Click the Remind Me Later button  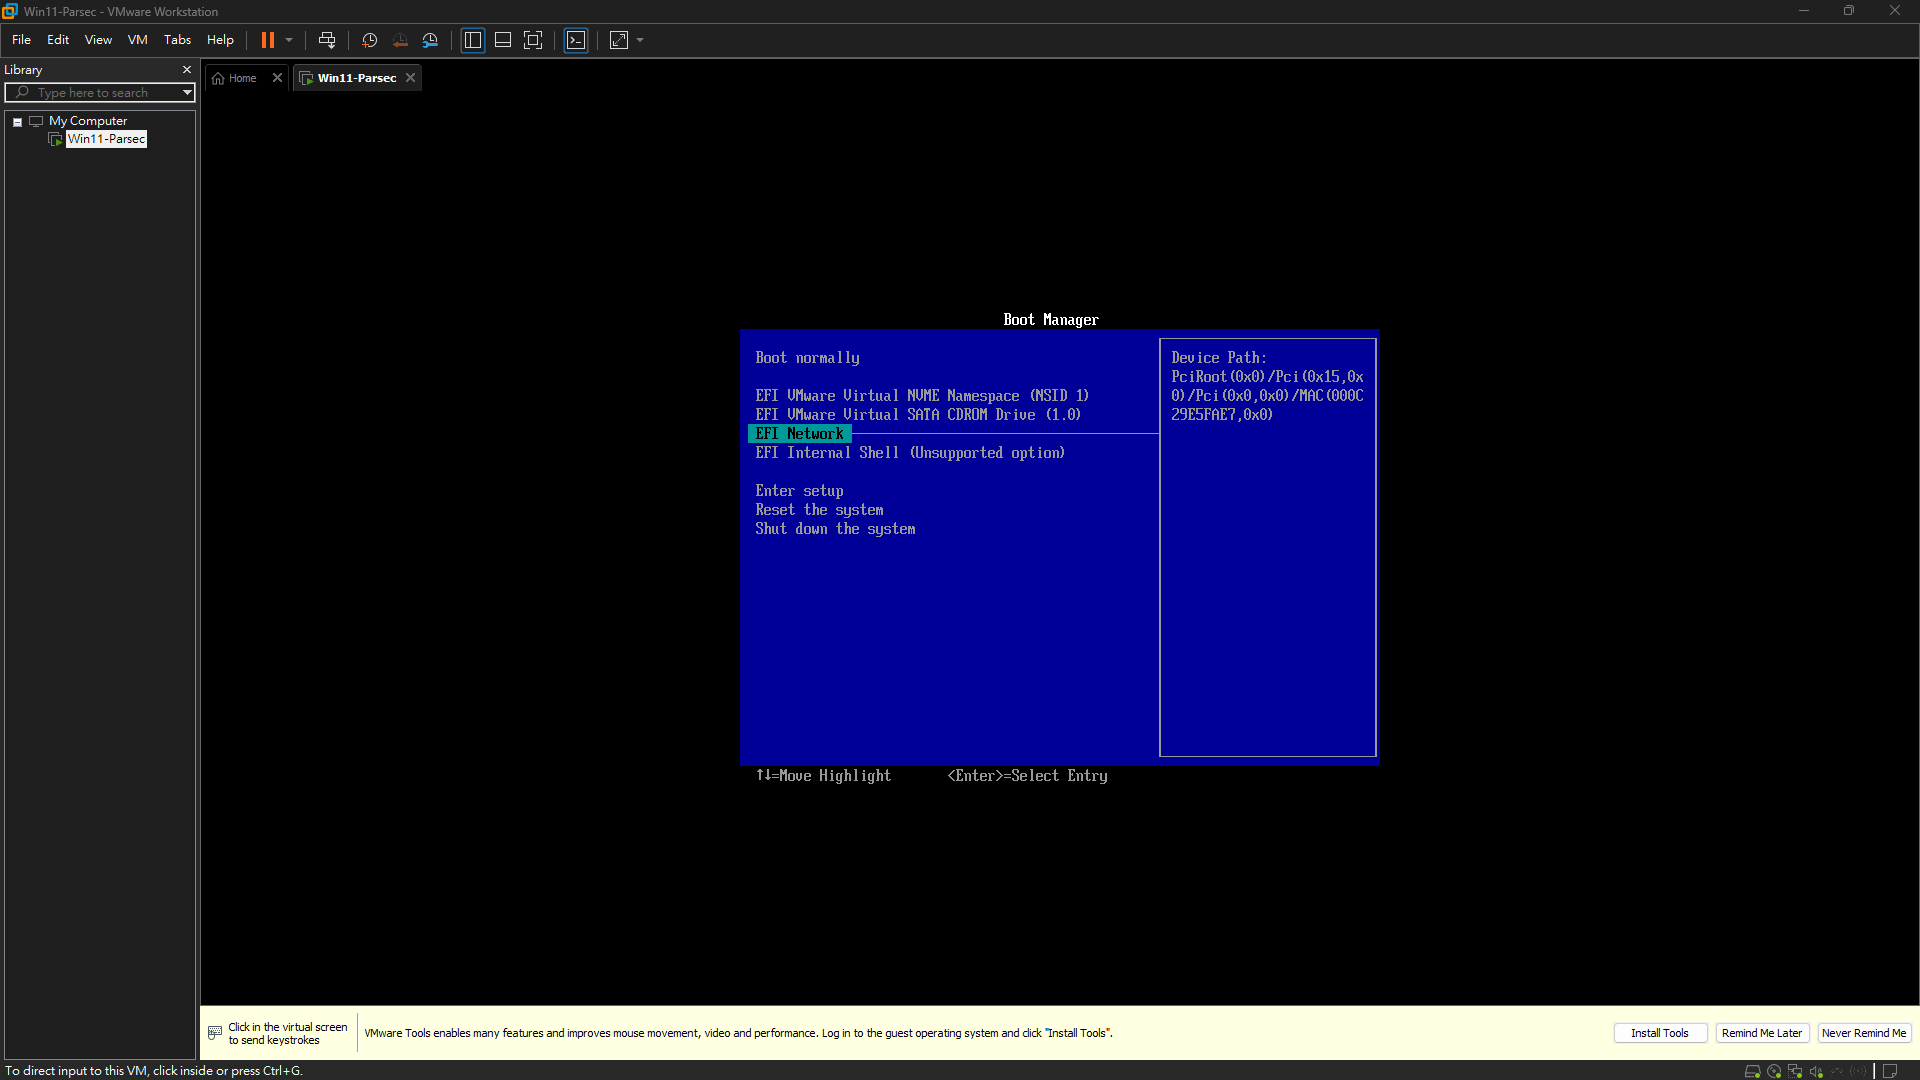[x=1762, y=1033]
